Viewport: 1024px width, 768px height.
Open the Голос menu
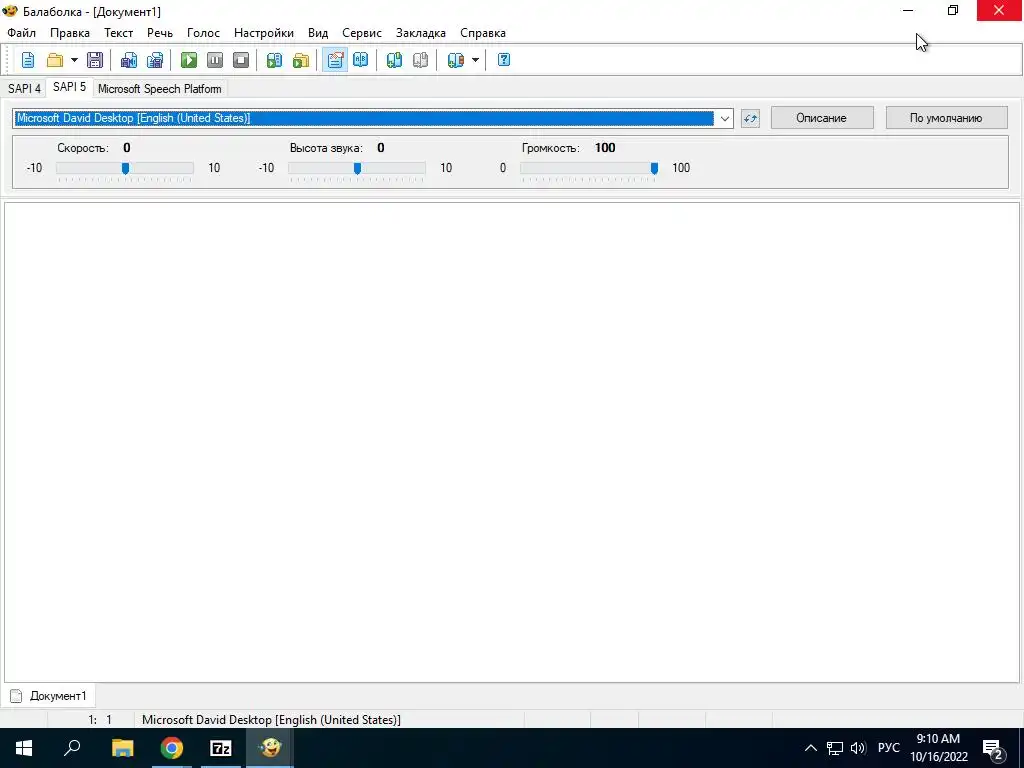pyautogui.click(x=203, y=33)
